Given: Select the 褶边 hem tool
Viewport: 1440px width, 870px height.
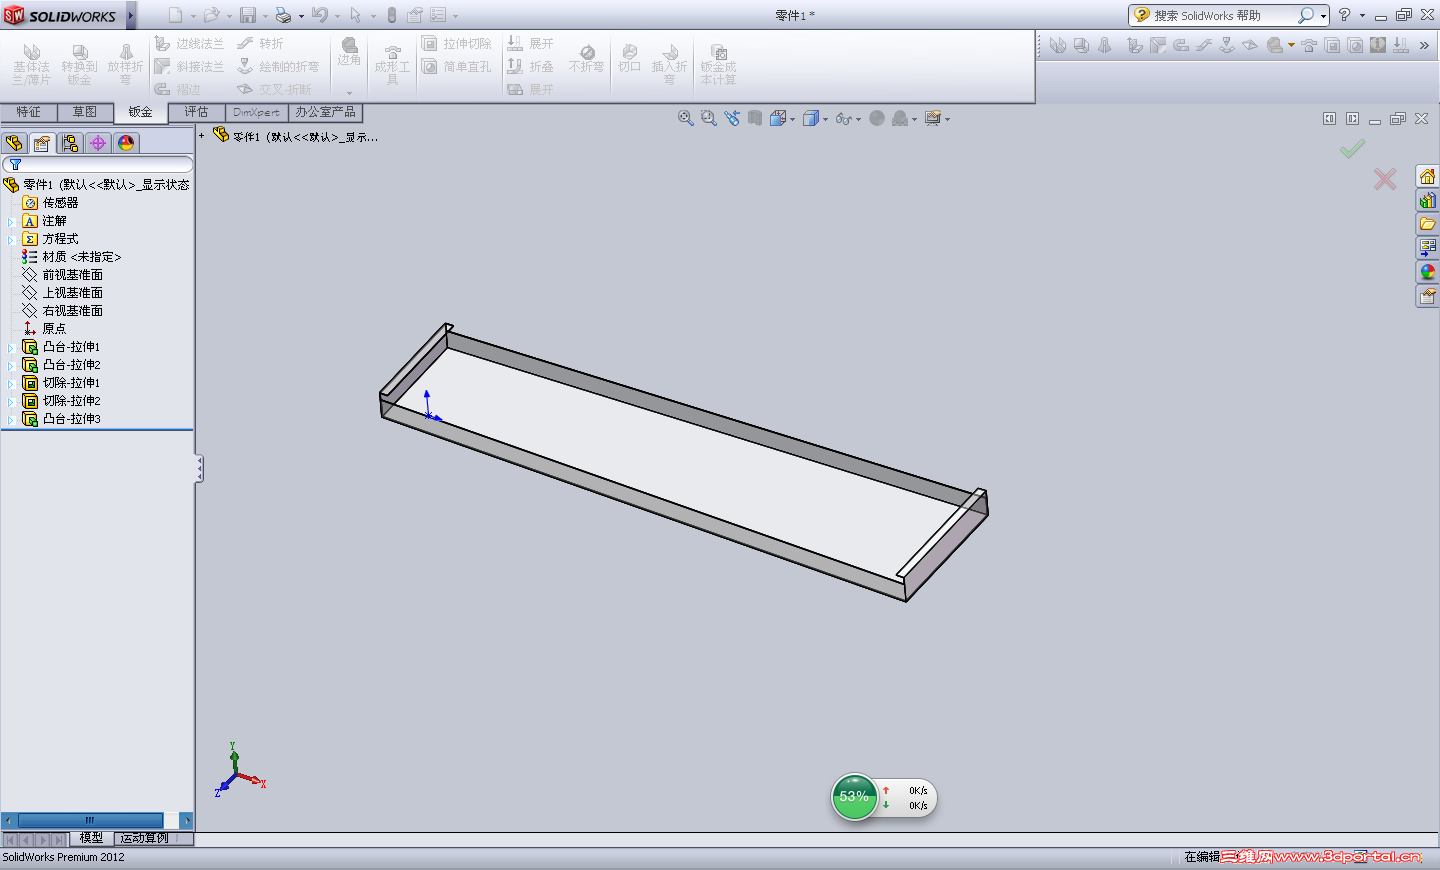Looking at the screenshot, I should (178, 89).
